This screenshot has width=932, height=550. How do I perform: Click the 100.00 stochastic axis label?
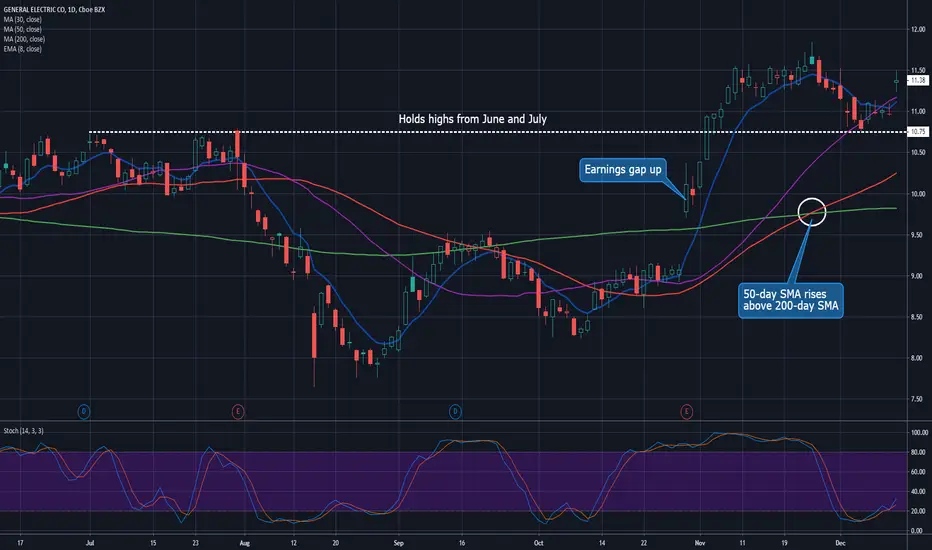[x=919, y=432]
